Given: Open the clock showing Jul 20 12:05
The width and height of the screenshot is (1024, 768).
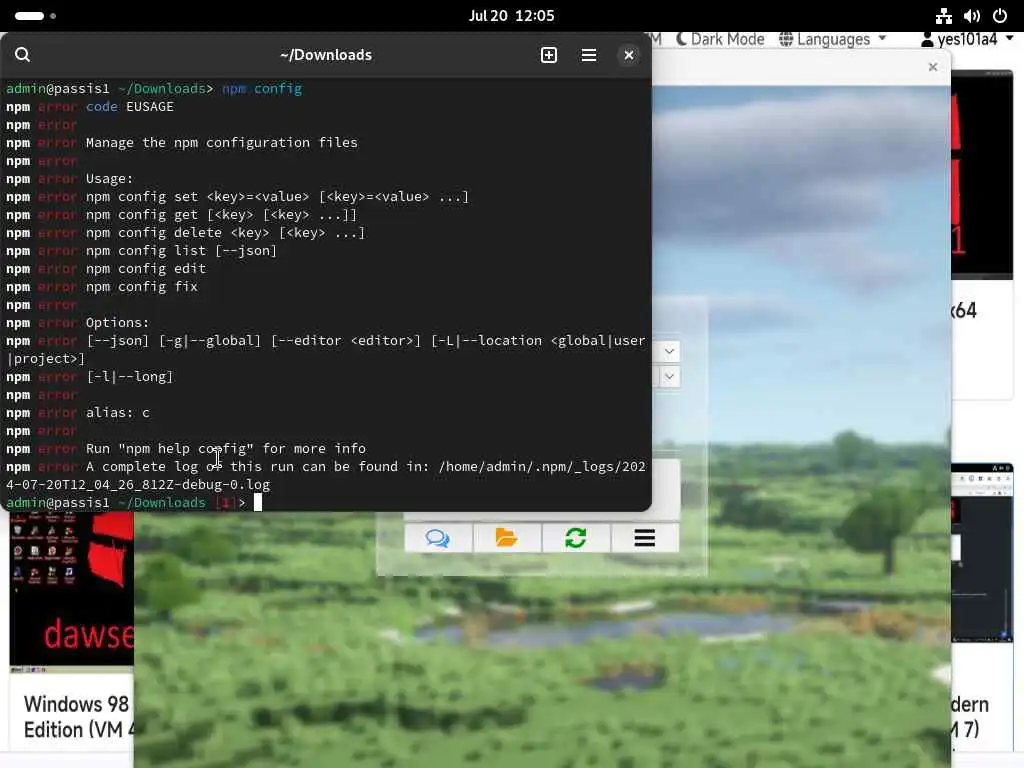Looking at the screenshot, I should (511, 16).
